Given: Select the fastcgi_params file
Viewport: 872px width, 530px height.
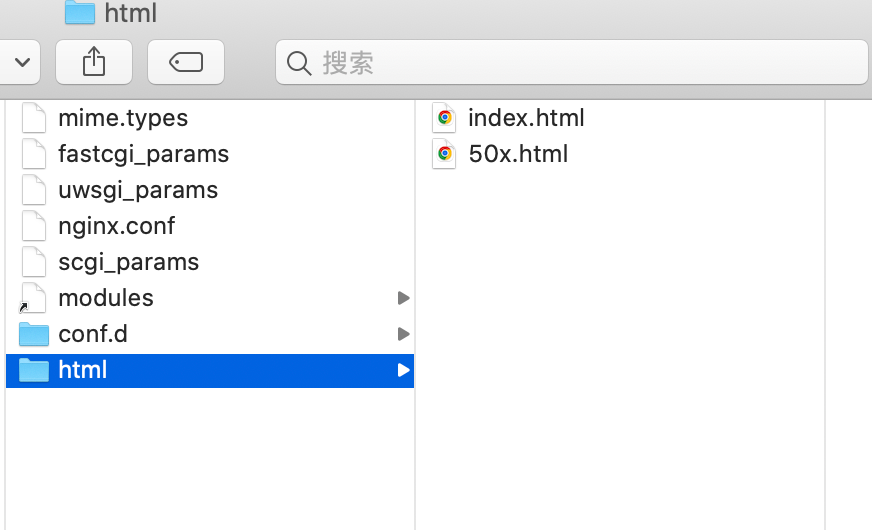Looking at the screenshot, I should click(x=143, y=154).
